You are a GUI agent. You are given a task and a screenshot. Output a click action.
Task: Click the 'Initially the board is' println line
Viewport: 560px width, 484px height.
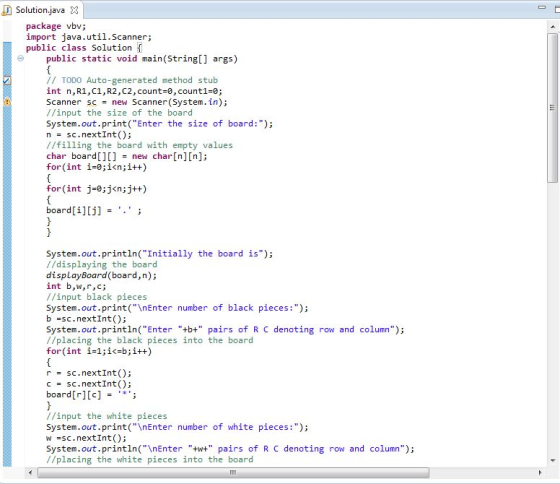pos(159,254)
